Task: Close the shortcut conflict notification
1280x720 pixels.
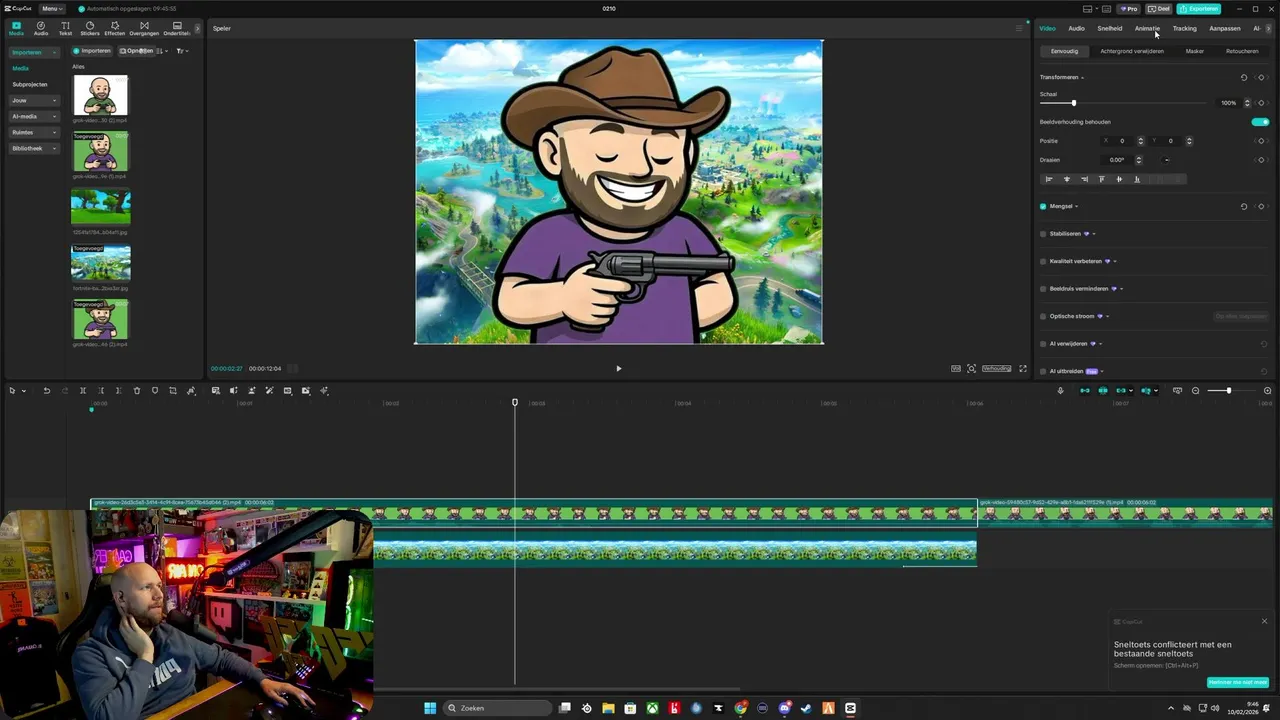Action: (1264, 621)
